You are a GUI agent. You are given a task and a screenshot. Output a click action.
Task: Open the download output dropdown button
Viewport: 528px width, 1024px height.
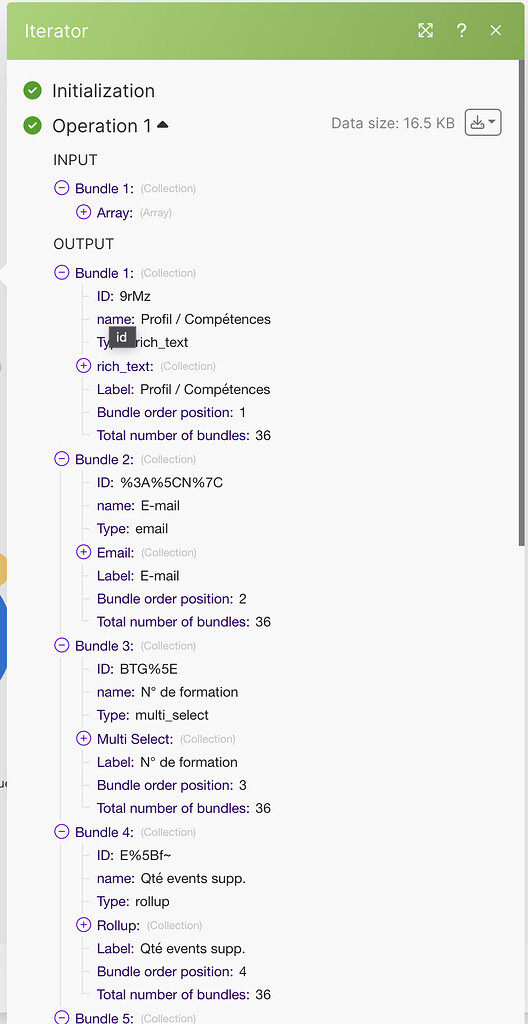483,122
